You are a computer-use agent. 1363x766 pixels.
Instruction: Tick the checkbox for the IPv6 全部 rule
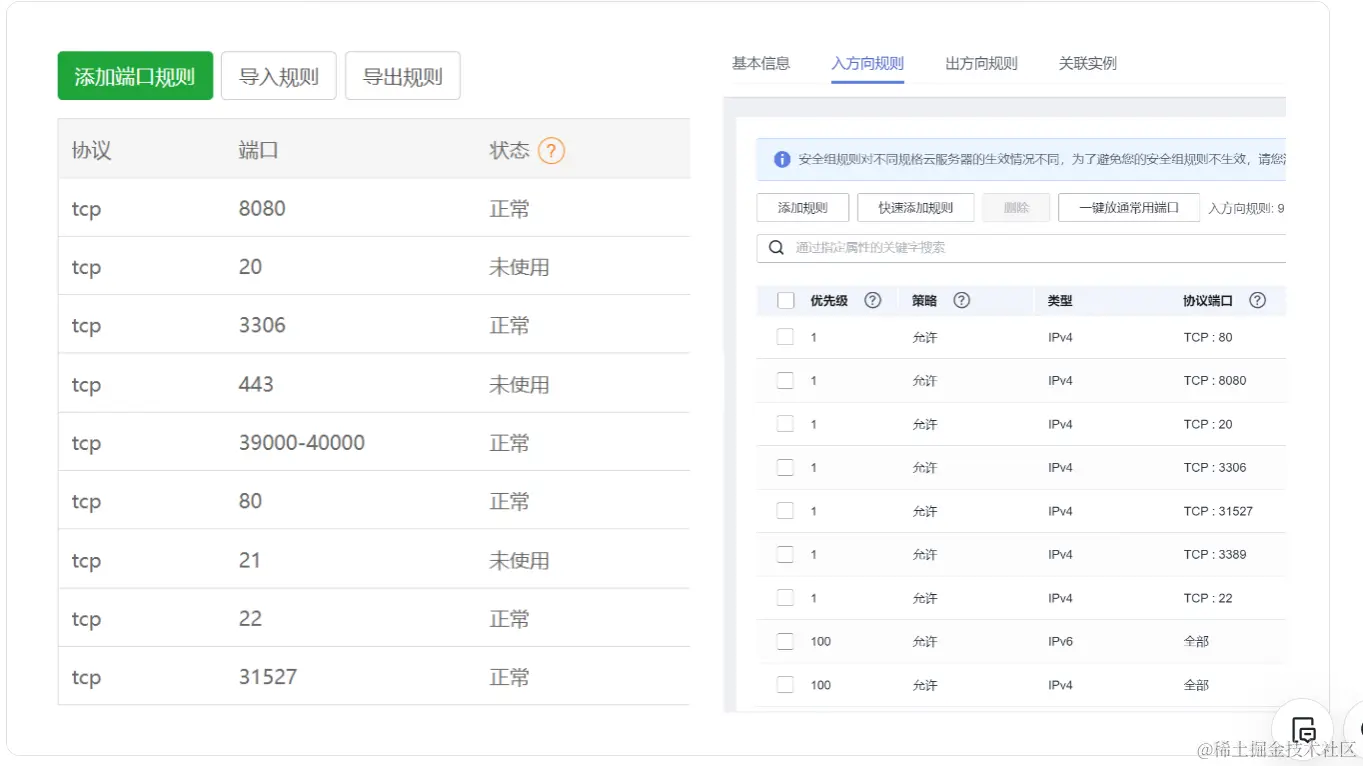785,641
